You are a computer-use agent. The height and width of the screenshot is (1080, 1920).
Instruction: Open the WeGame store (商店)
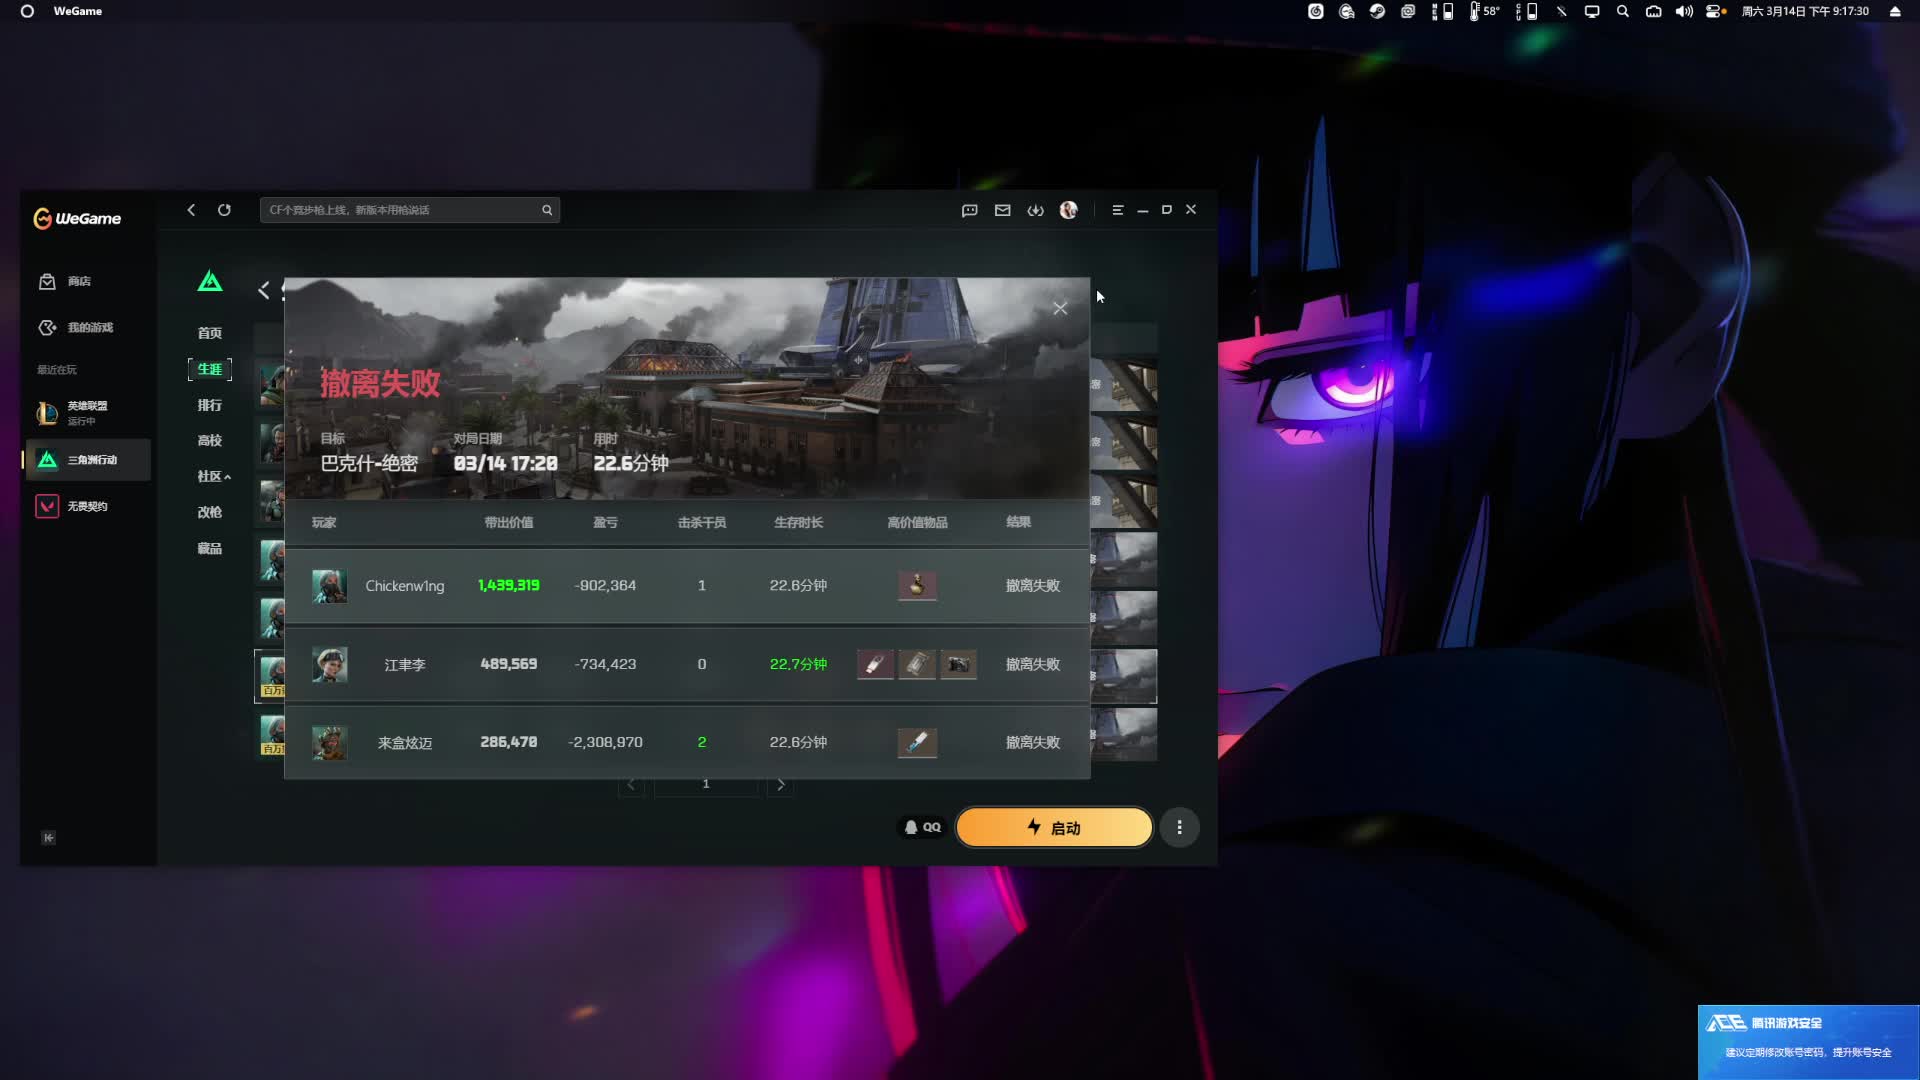[78, 282]
